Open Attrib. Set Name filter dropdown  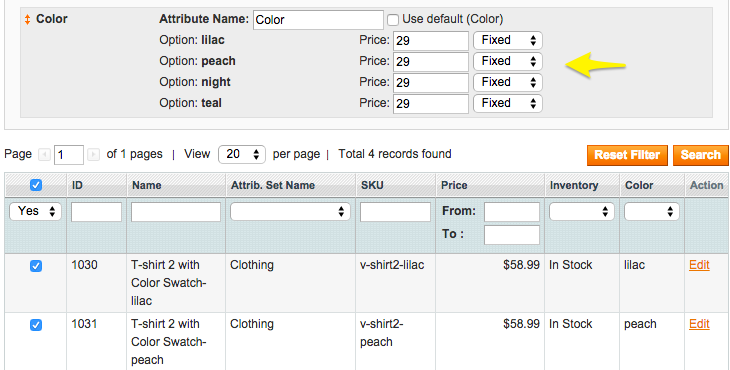click(291, 212)
